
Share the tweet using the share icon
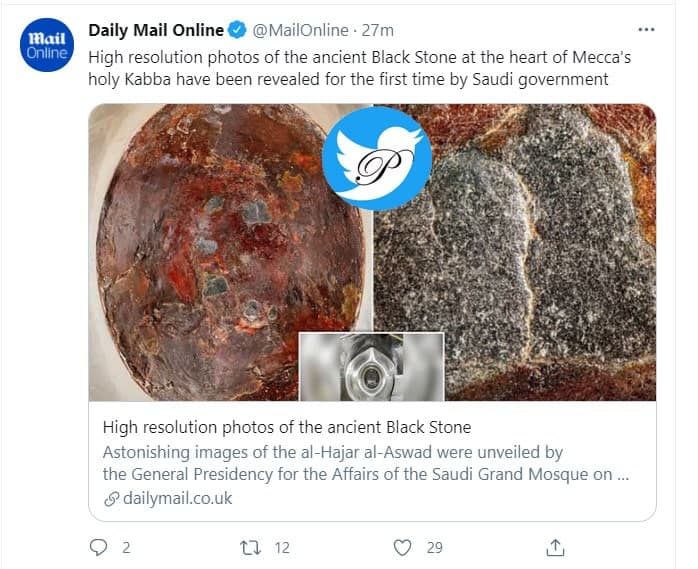tap(556, 547)
